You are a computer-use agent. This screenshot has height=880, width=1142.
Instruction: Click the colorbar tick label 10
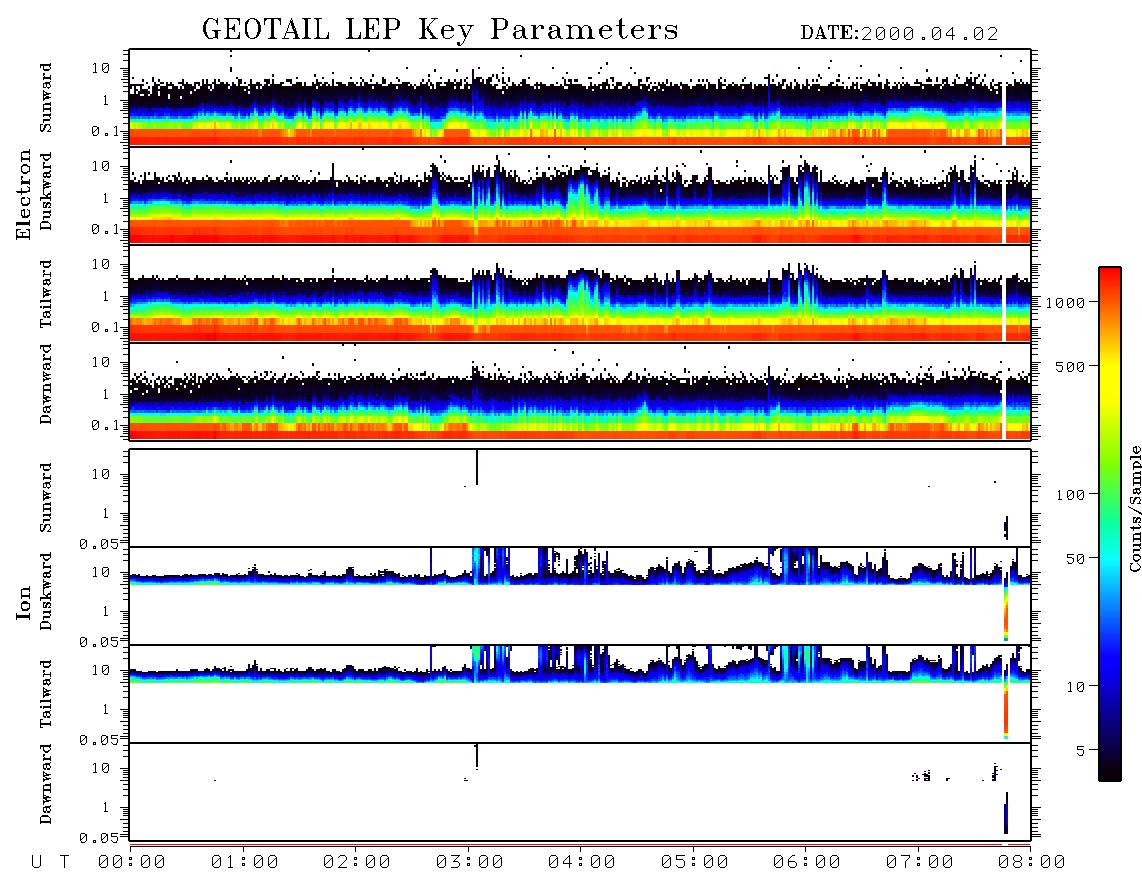(1076, 687)
